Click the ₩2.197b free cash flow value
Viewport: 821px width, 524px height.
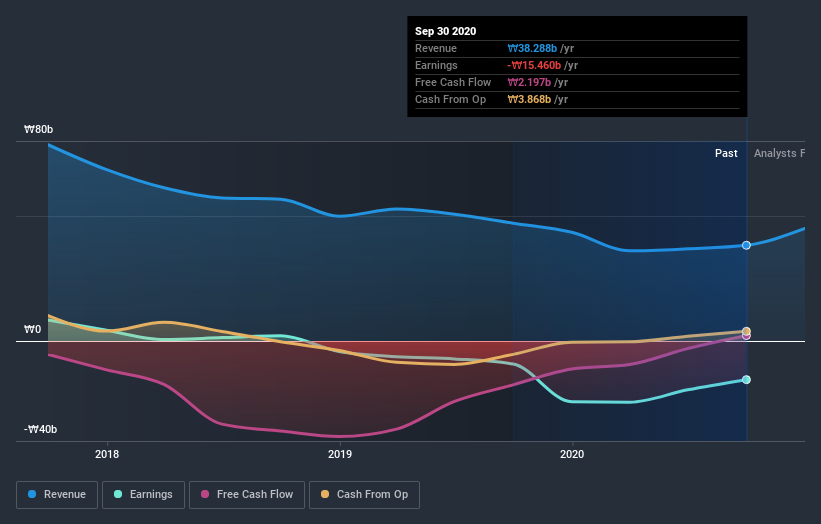tap(529, 82)
